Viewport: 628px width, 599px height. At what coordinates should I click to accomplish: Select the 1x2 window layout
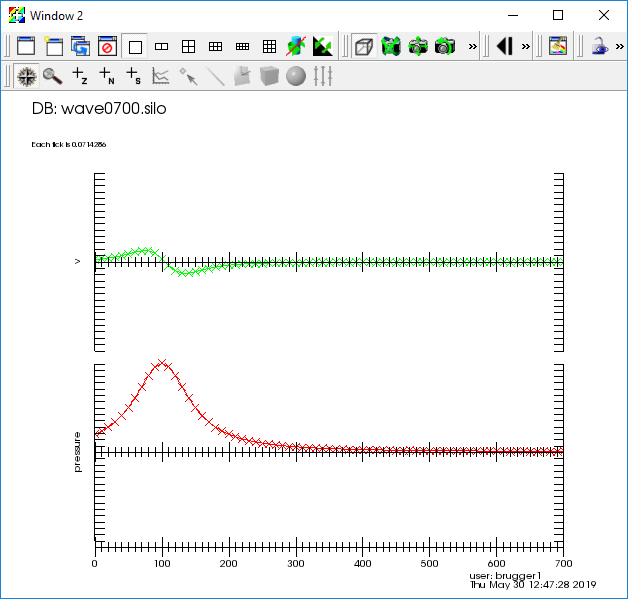pos(161,46)
